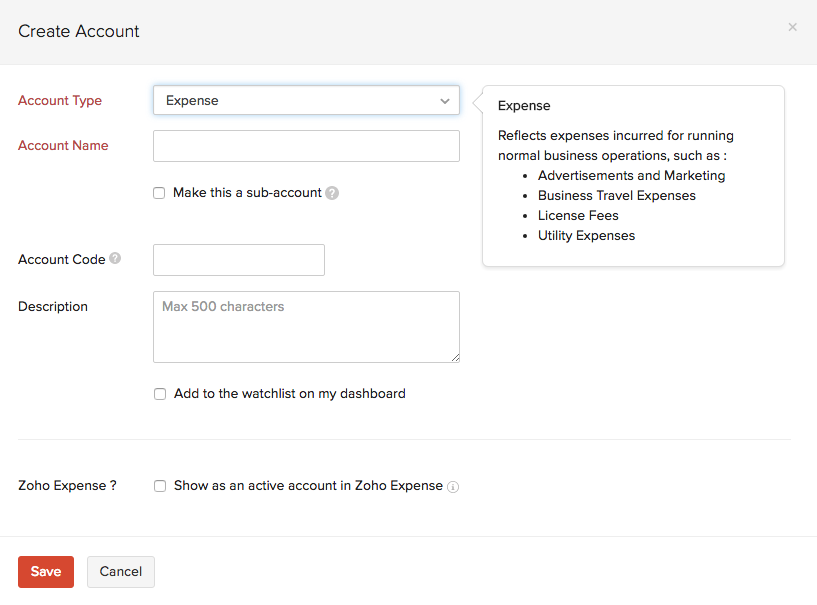
Task: Check Show as an active account in Zoho Expense
Action: tap(160, 486)
